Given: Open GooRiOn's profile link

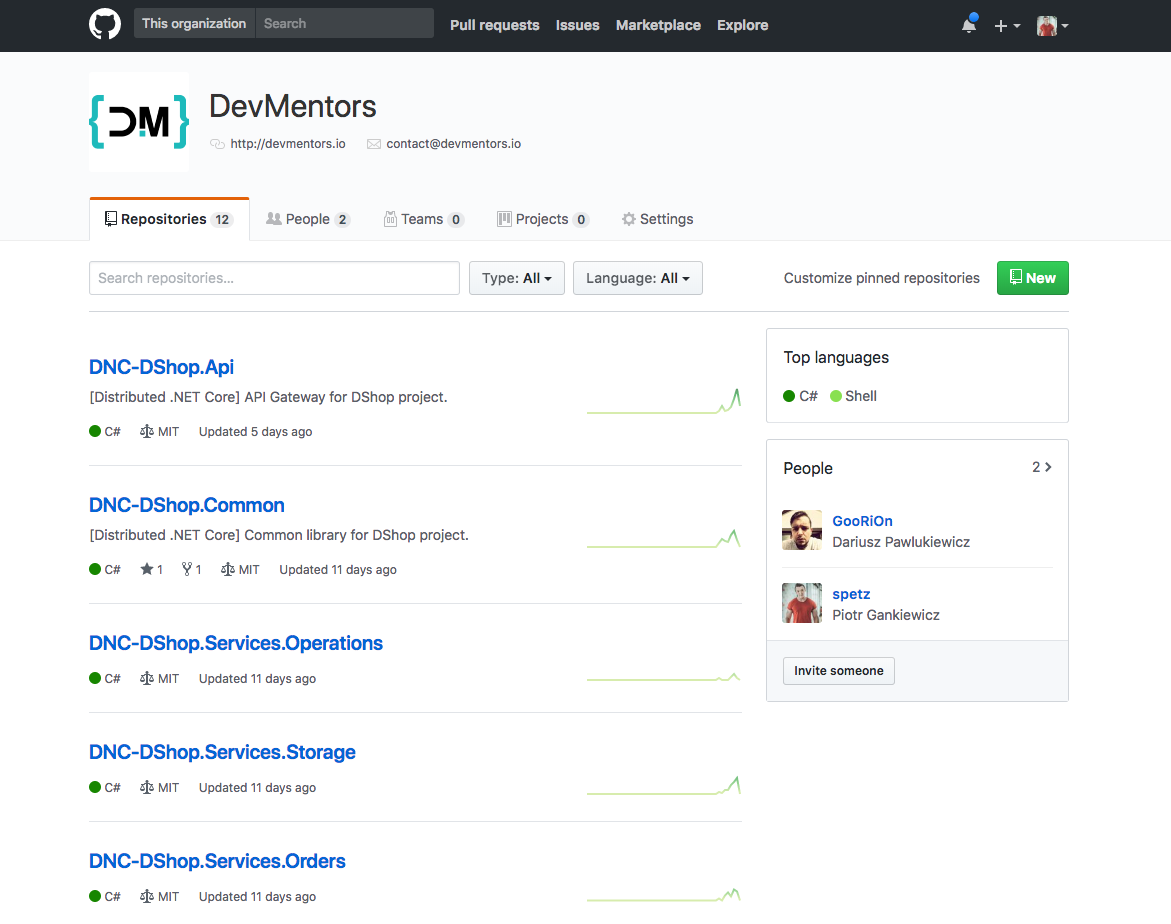Looking at the screenshot, I should [863, 521].
